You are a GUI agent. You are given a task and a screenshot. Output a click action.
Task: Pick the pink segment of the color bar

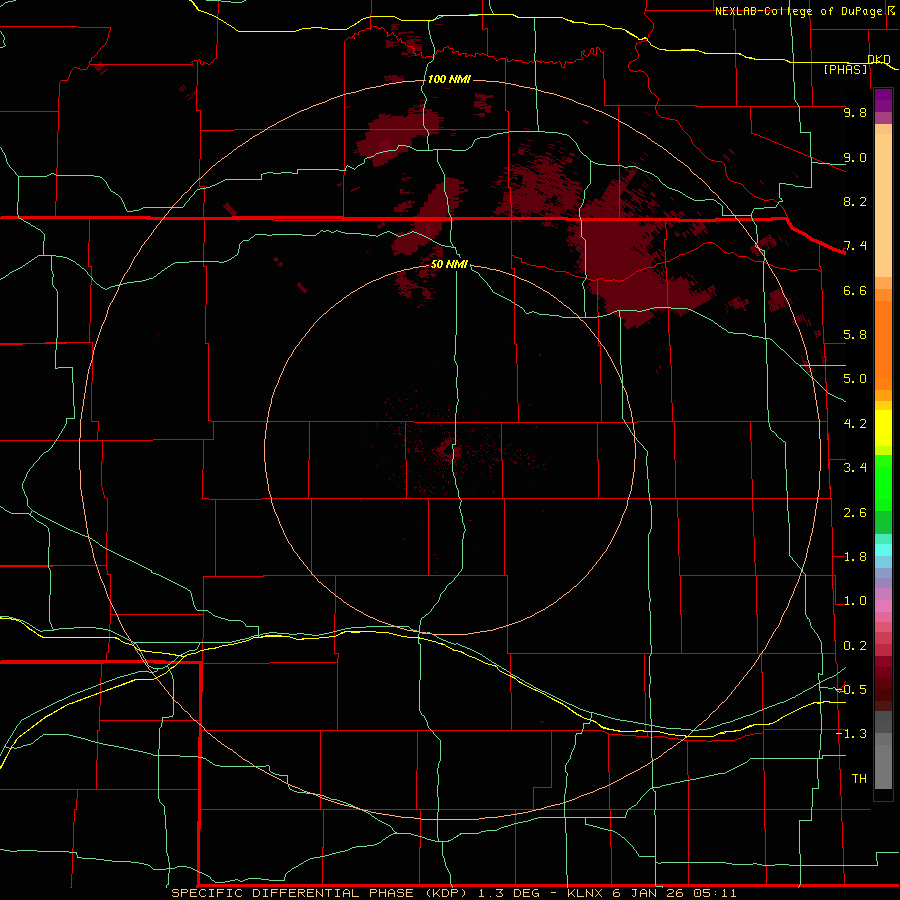[883, 606]
